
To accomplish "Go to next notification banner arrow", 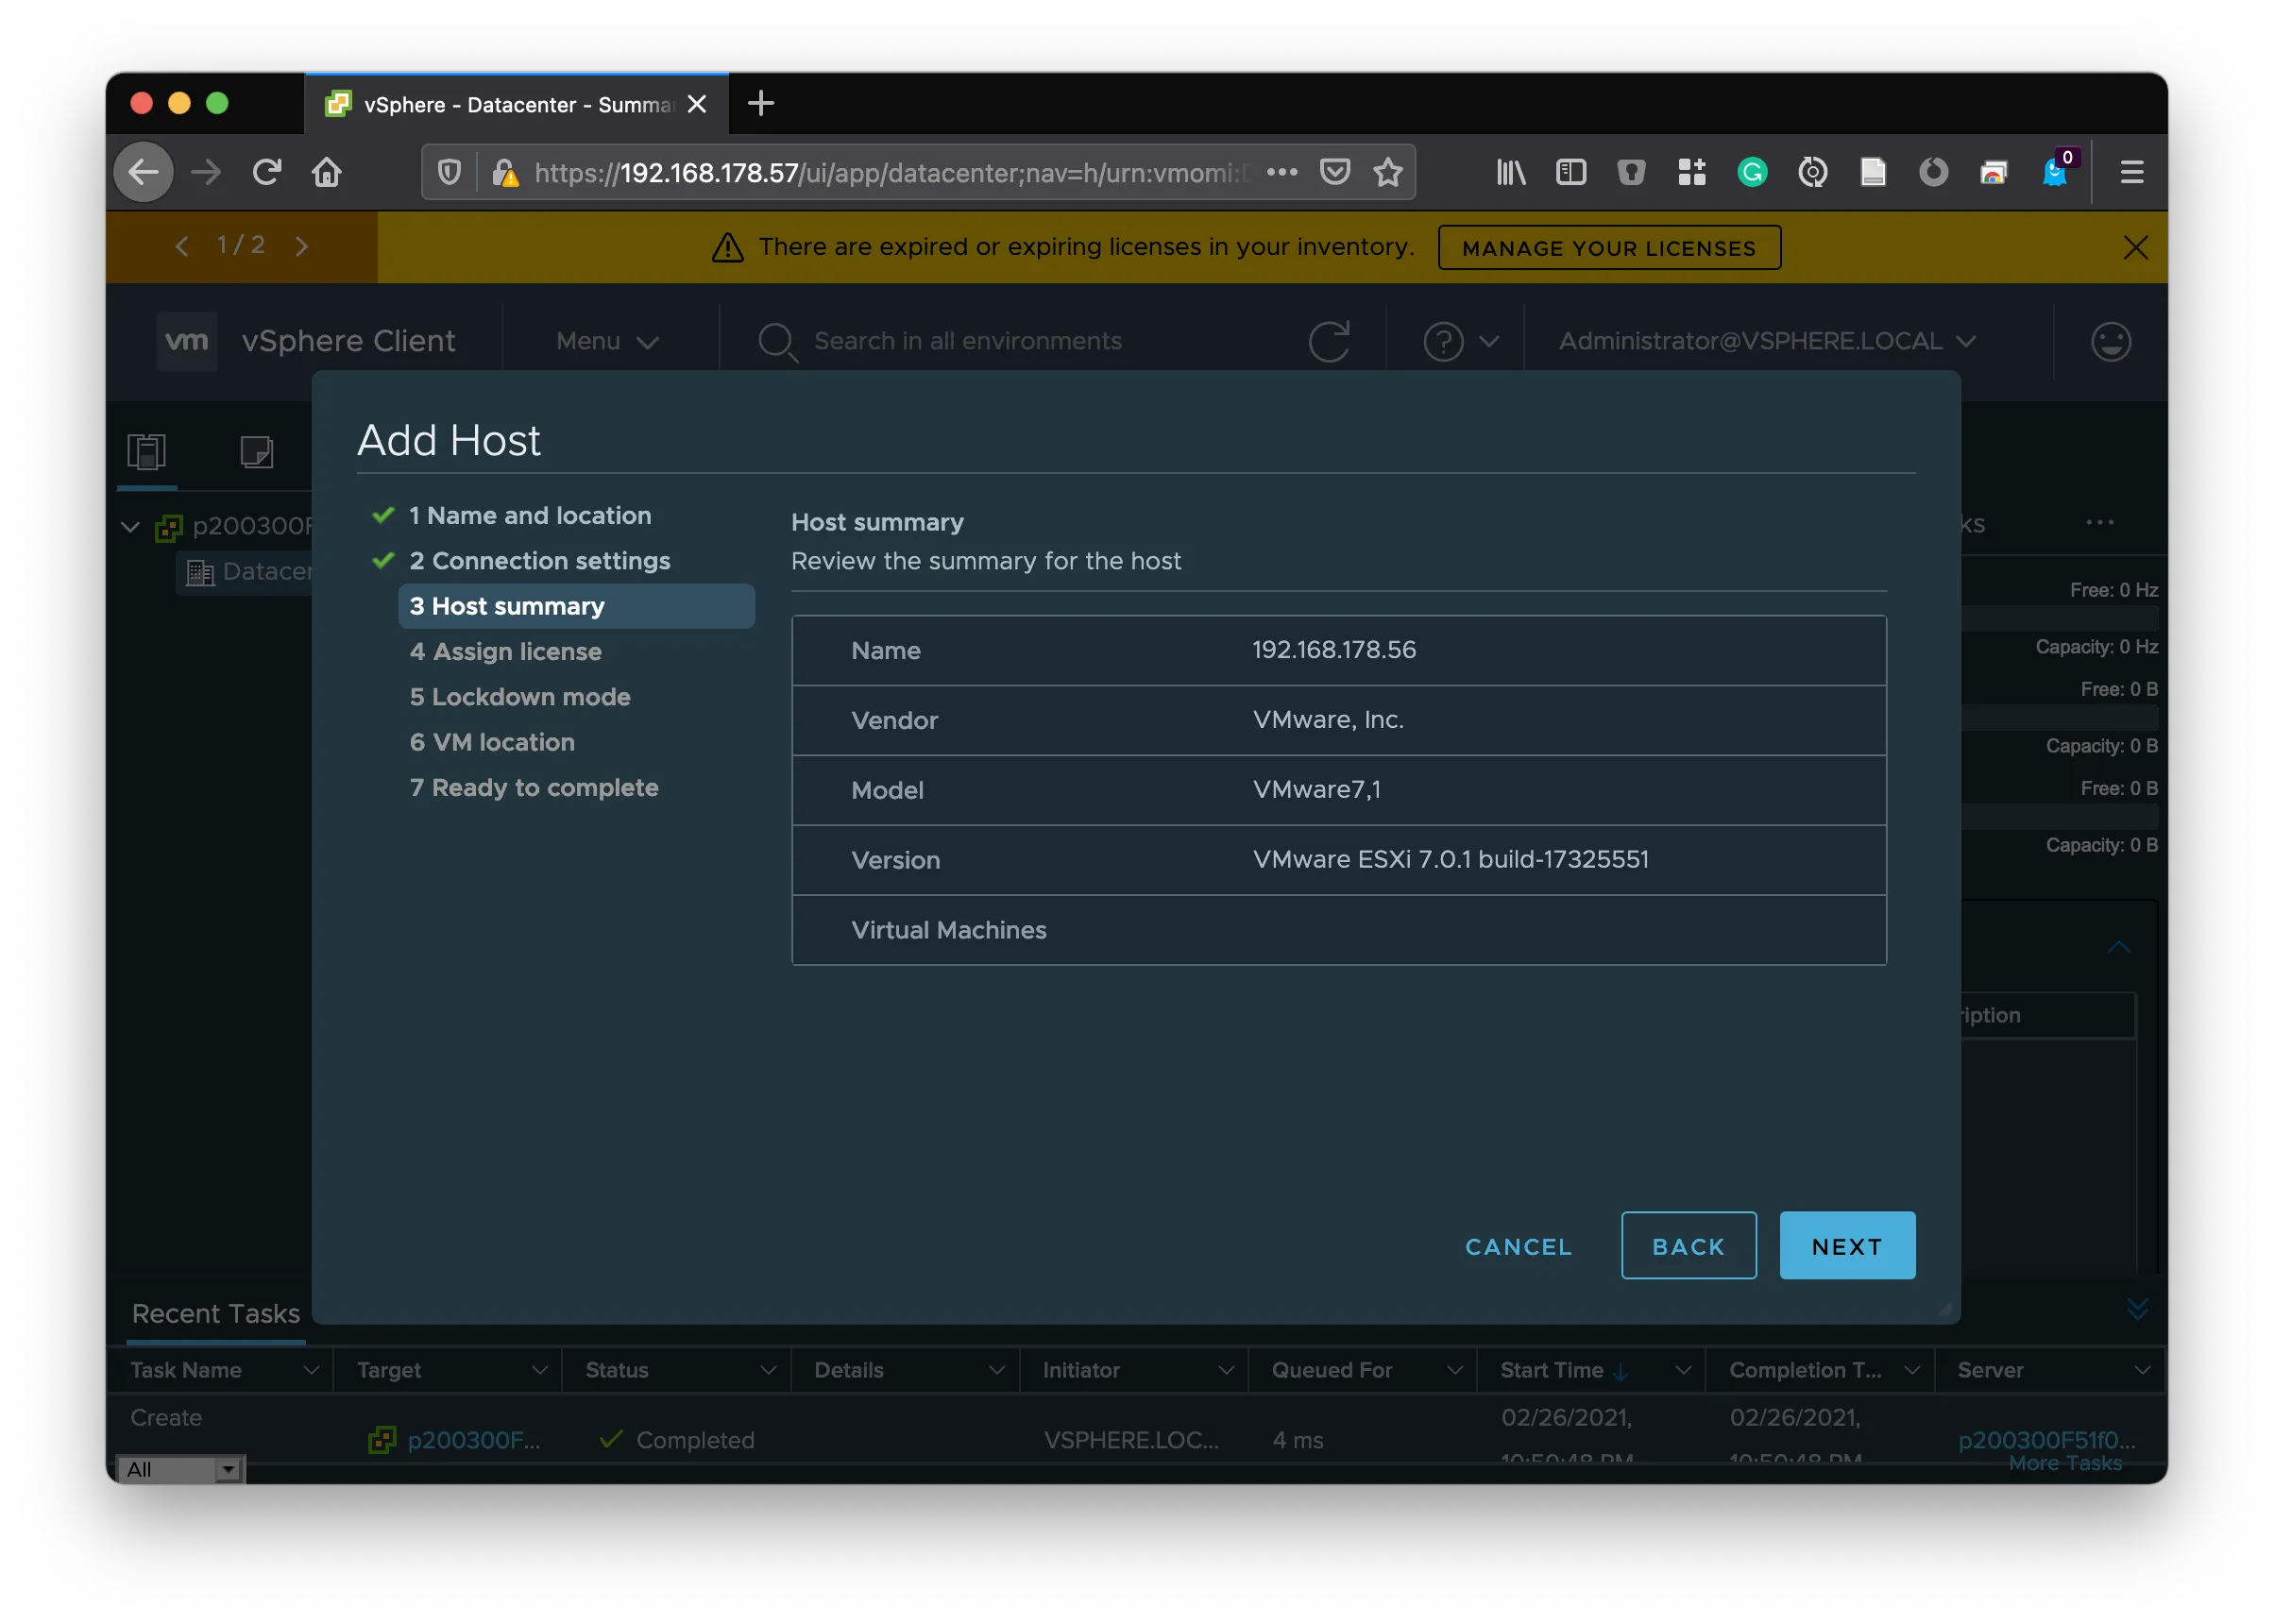I will click(302, 246).
